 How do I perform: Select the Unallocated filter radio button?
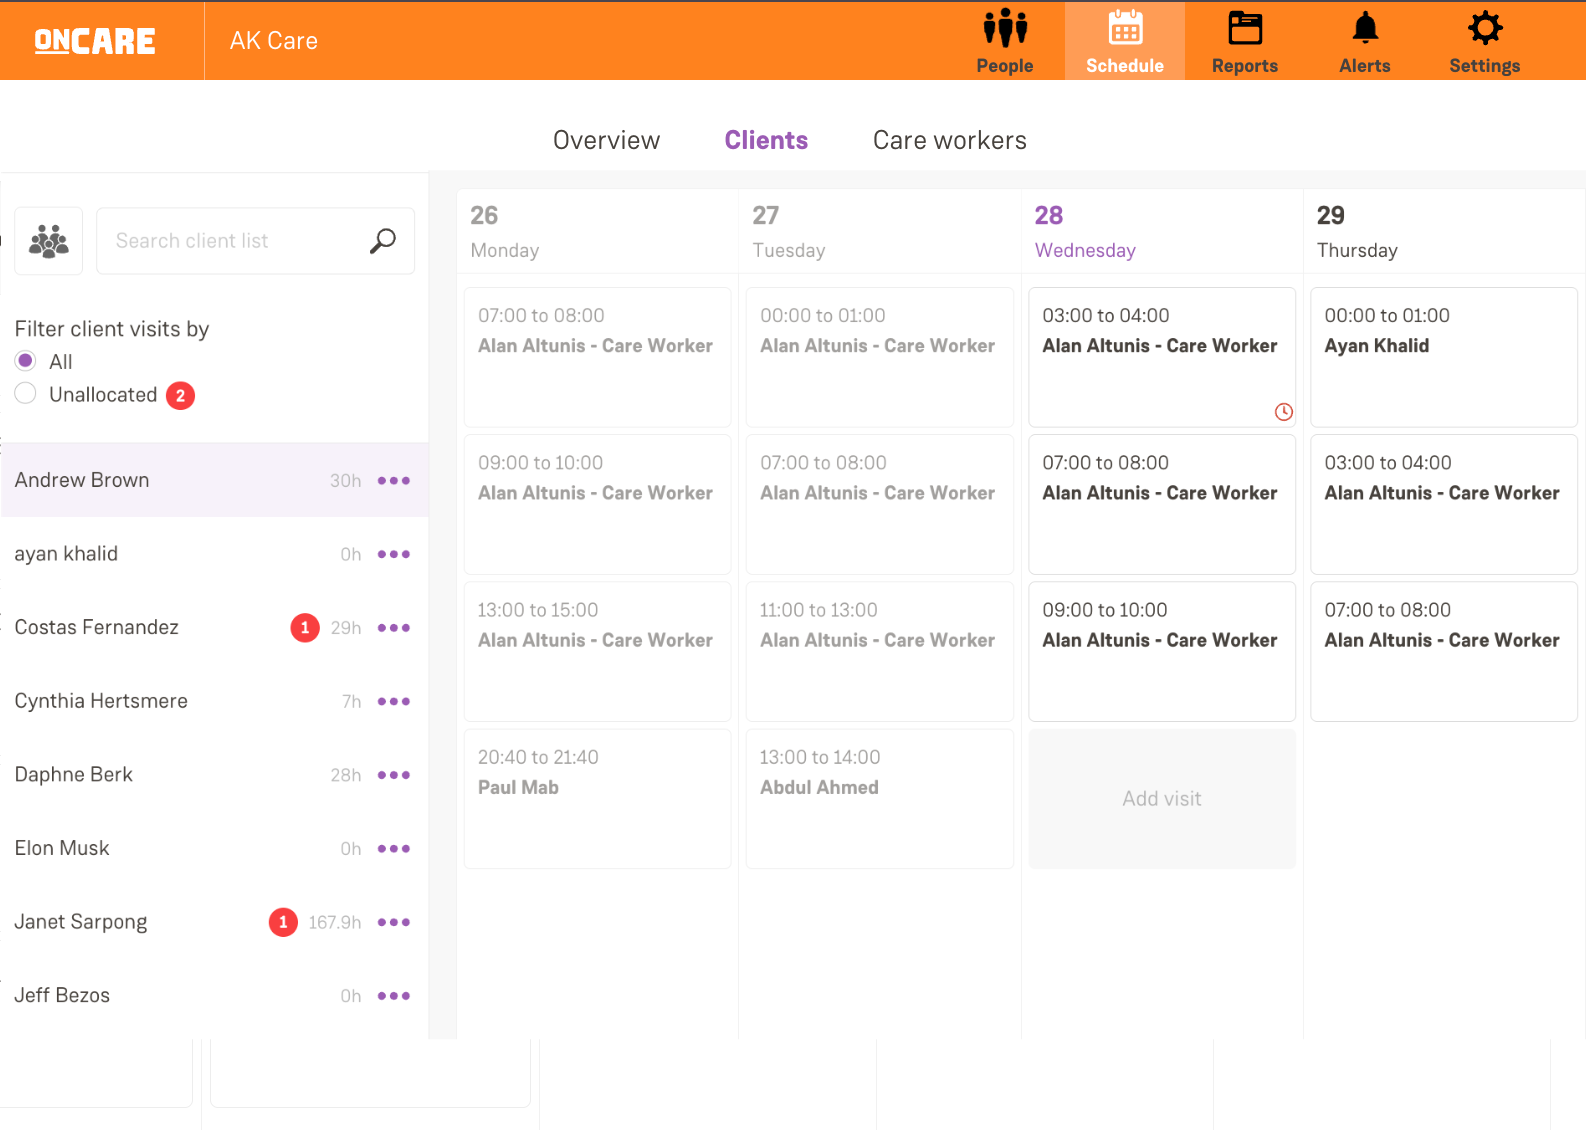(26, 394)
